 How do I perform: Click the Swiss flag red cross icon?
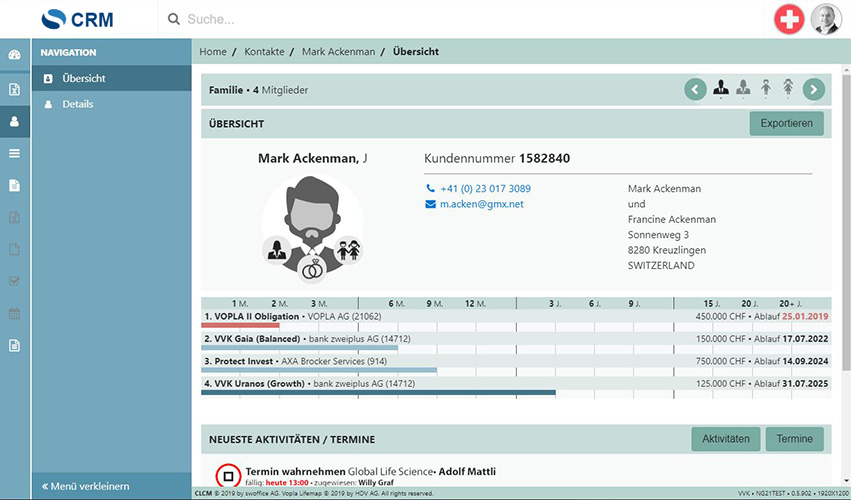coord(789,20)
